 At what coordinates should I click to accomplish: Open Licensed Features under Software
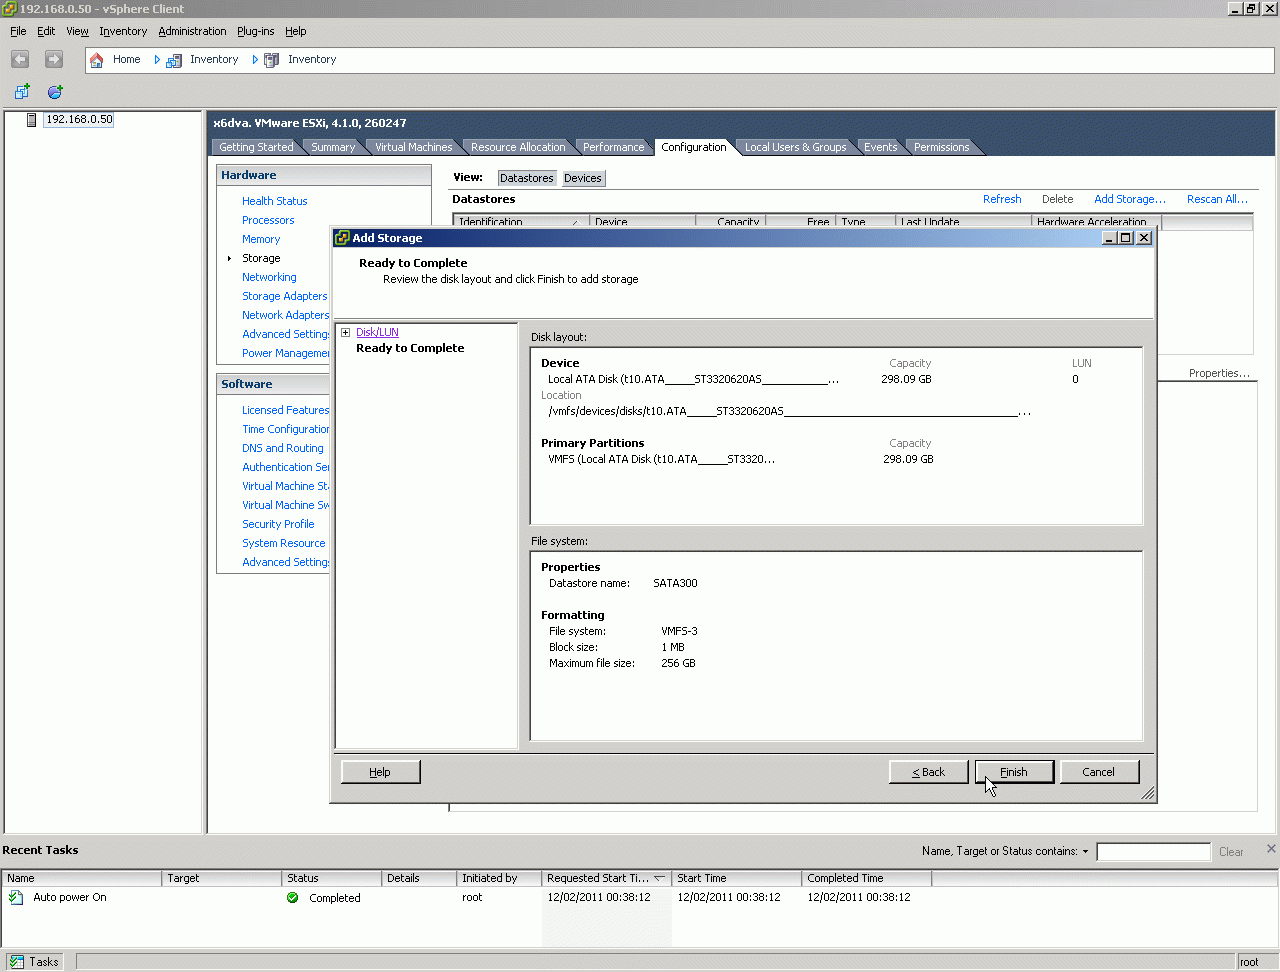click(x=285, y=410)
